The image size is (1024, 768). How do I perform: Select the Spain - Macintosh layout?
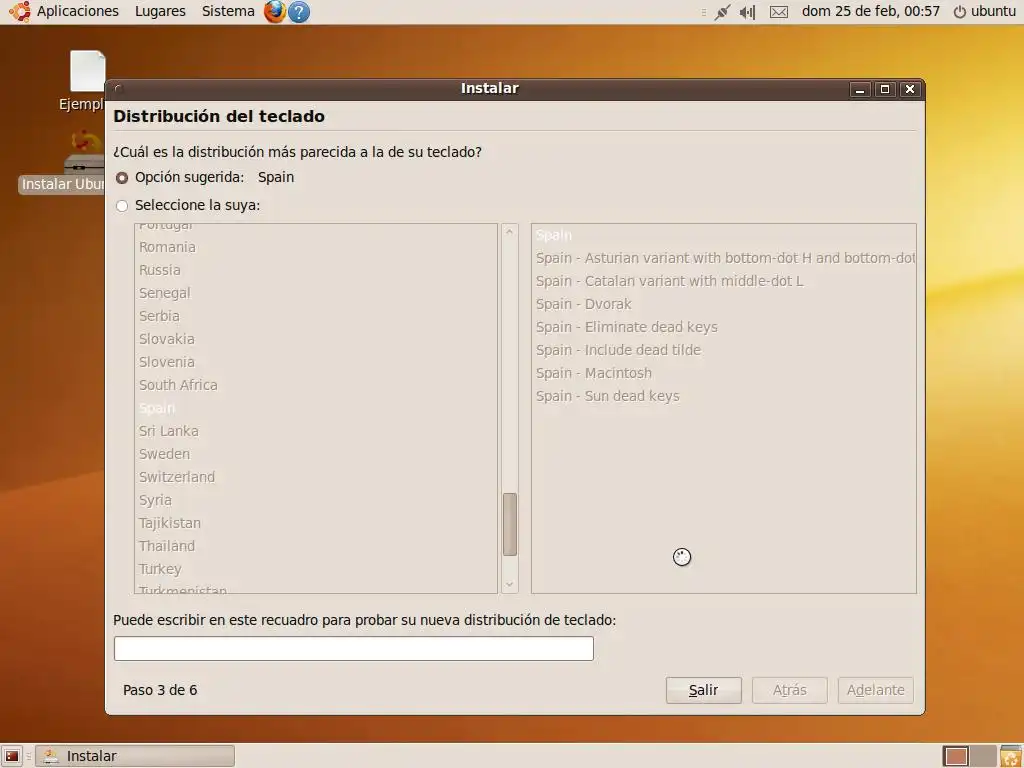tap(724, 374)
